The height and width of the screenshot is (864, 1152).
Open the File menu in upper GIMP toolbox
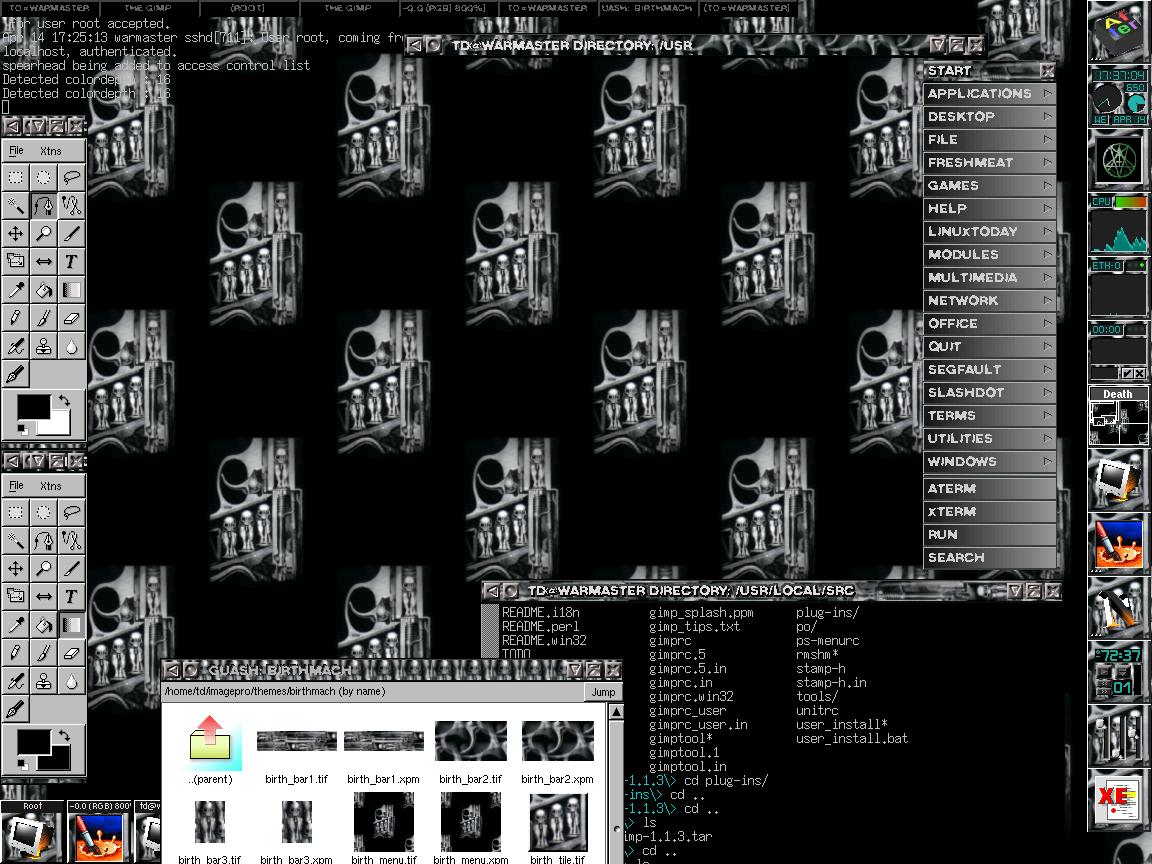(16, 151)
